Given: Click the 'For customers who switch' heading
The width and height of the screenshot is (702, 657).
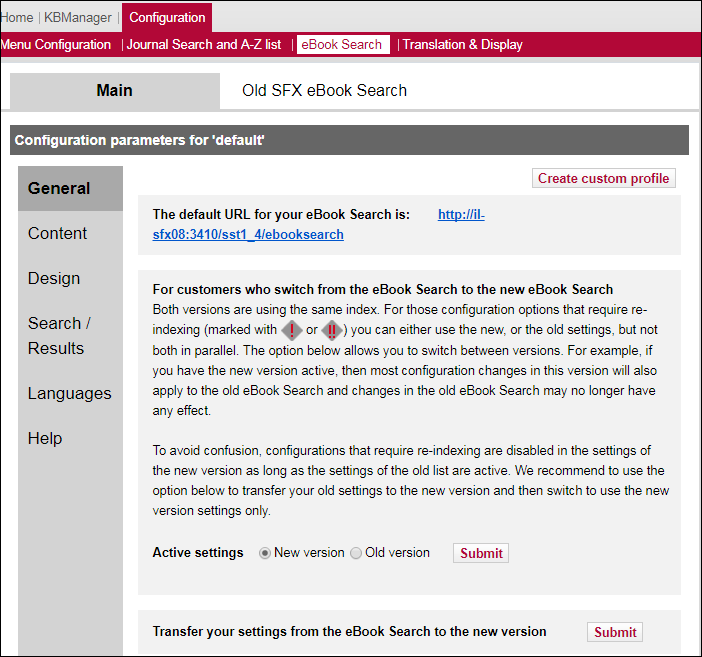Looking at the screenshot, I should (x=383, y=289).
